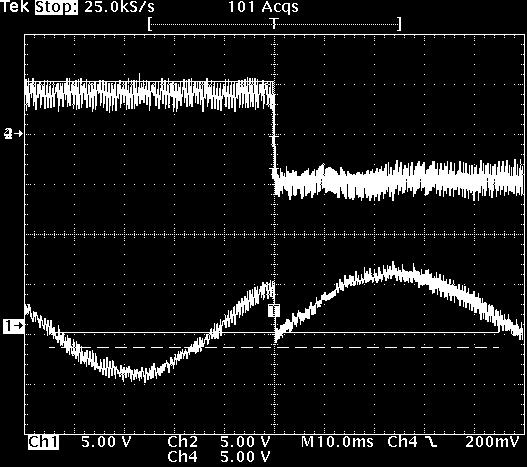Click the channel 2 ground reference marker
Image resolution: width=527 pixels, height=467 pixels.
13,134
